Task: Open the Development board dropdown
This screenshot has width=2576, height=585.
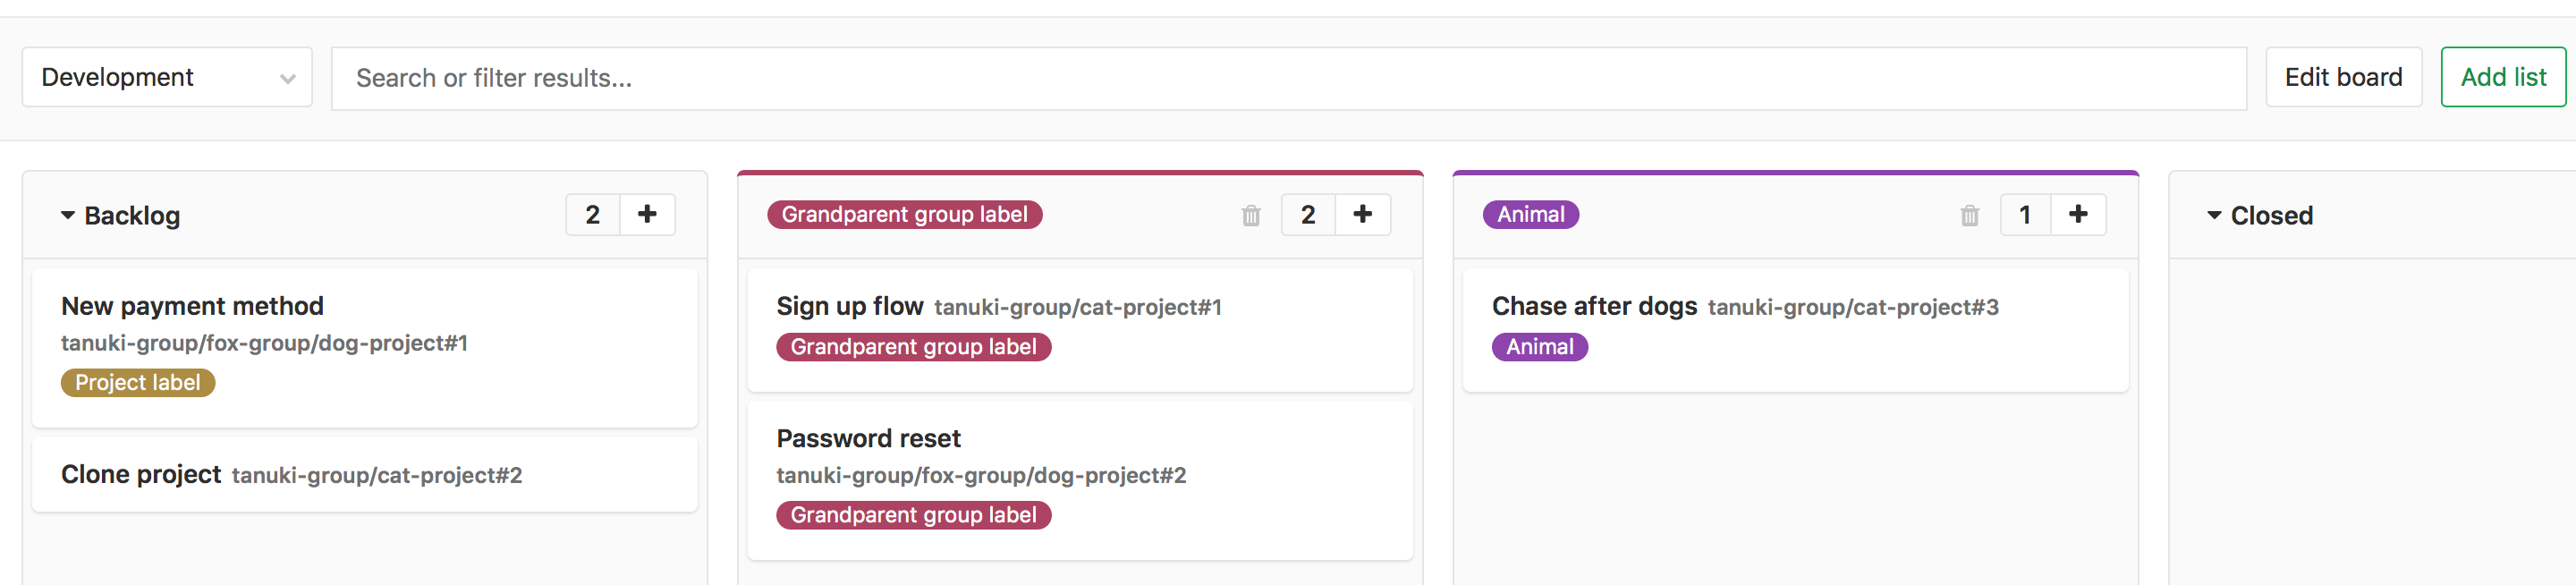Action: 167,77
